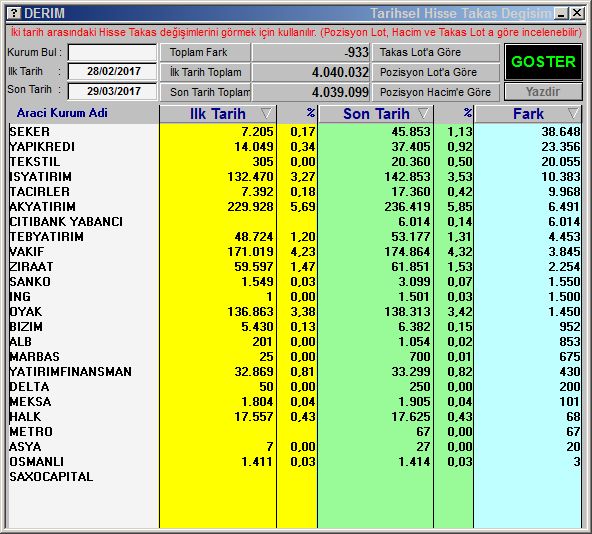Edit the Ilk Tarih date field 28/02/2017
Viewport: 592px width, 534px height.
pyautogui.click(x=113, y=71)
